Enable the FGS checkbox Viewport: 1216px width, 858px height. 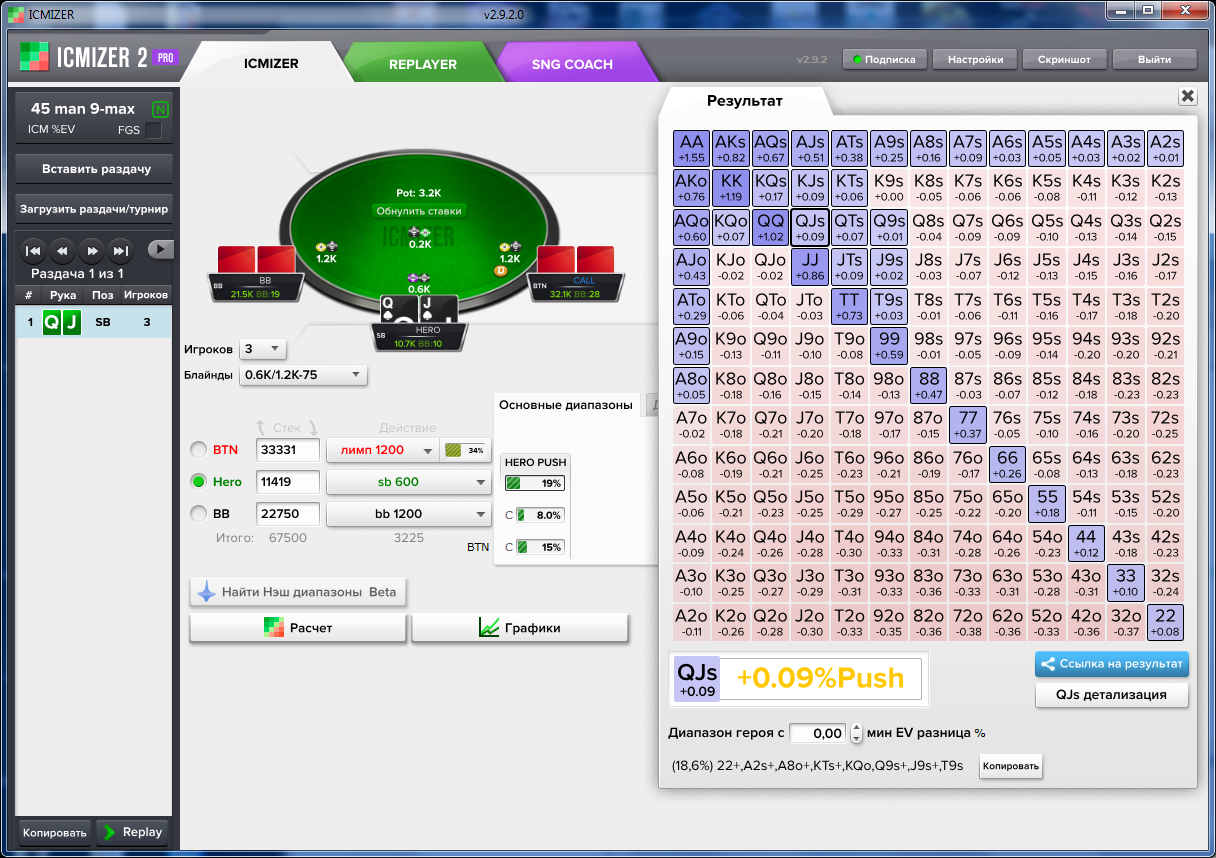[153, 130]
